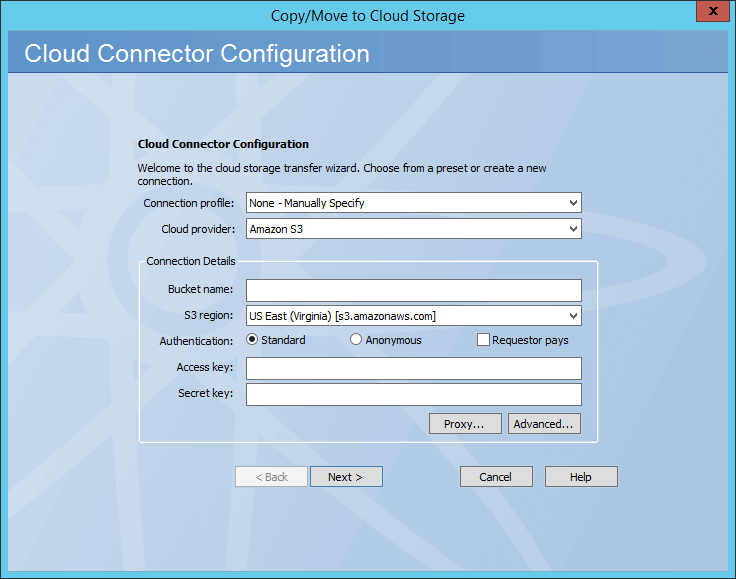Click the Connection Details group label
The width and height of the screenshot is (736, 579).
click(191, 262)
